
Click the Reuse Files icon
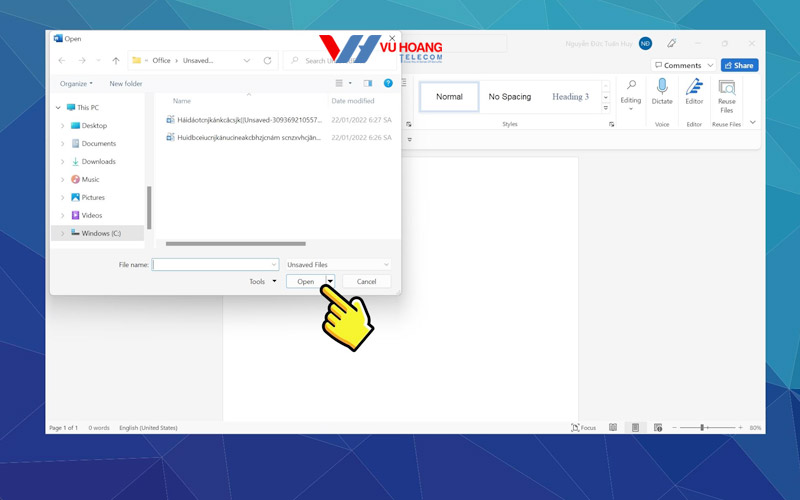tap(727, 88)
